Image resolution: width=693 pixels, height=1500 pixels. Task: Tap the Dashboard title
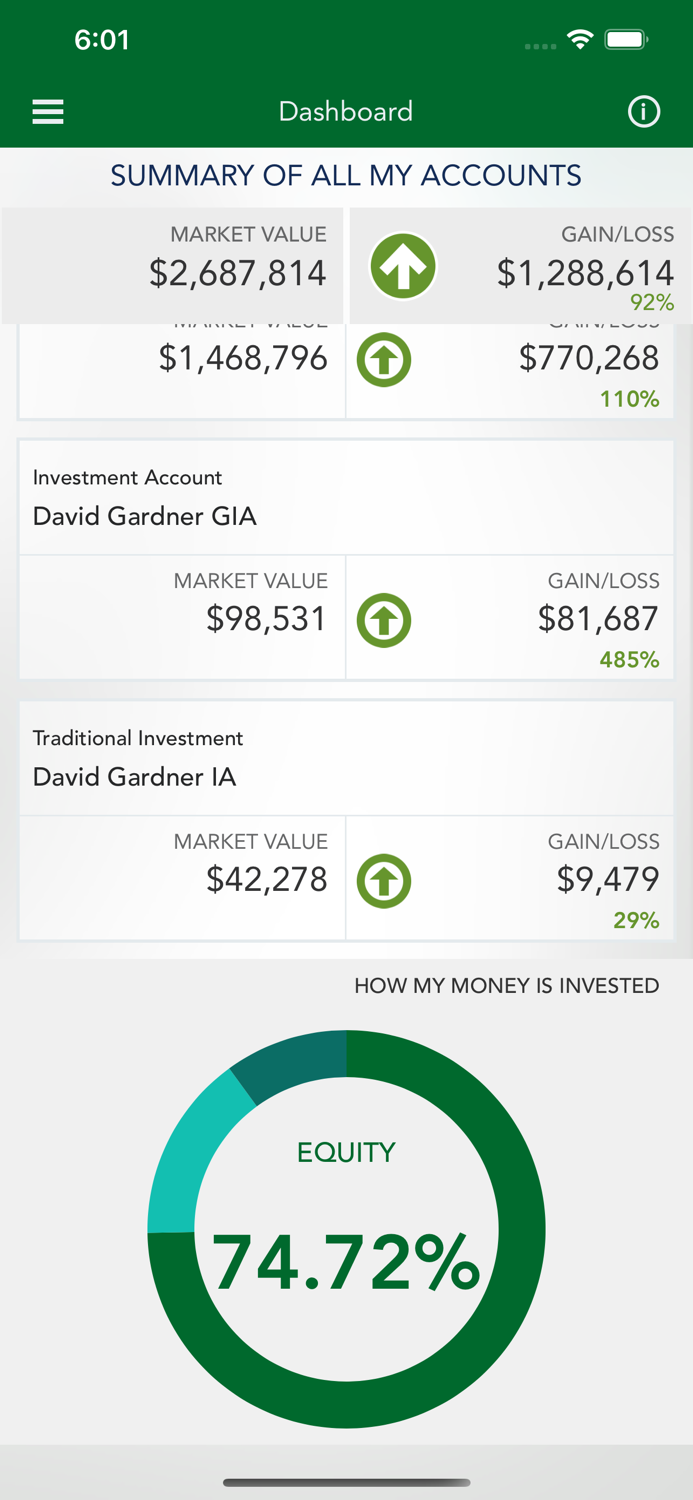point(346,112)
